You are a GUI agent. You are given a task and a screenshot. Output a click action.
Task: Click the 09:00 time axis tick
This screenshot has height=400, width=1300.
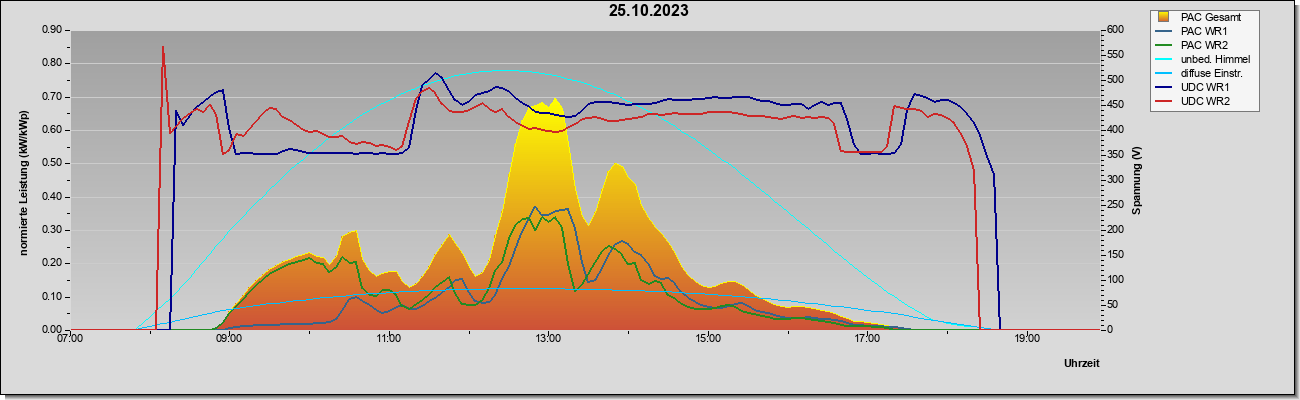[230, 338]
